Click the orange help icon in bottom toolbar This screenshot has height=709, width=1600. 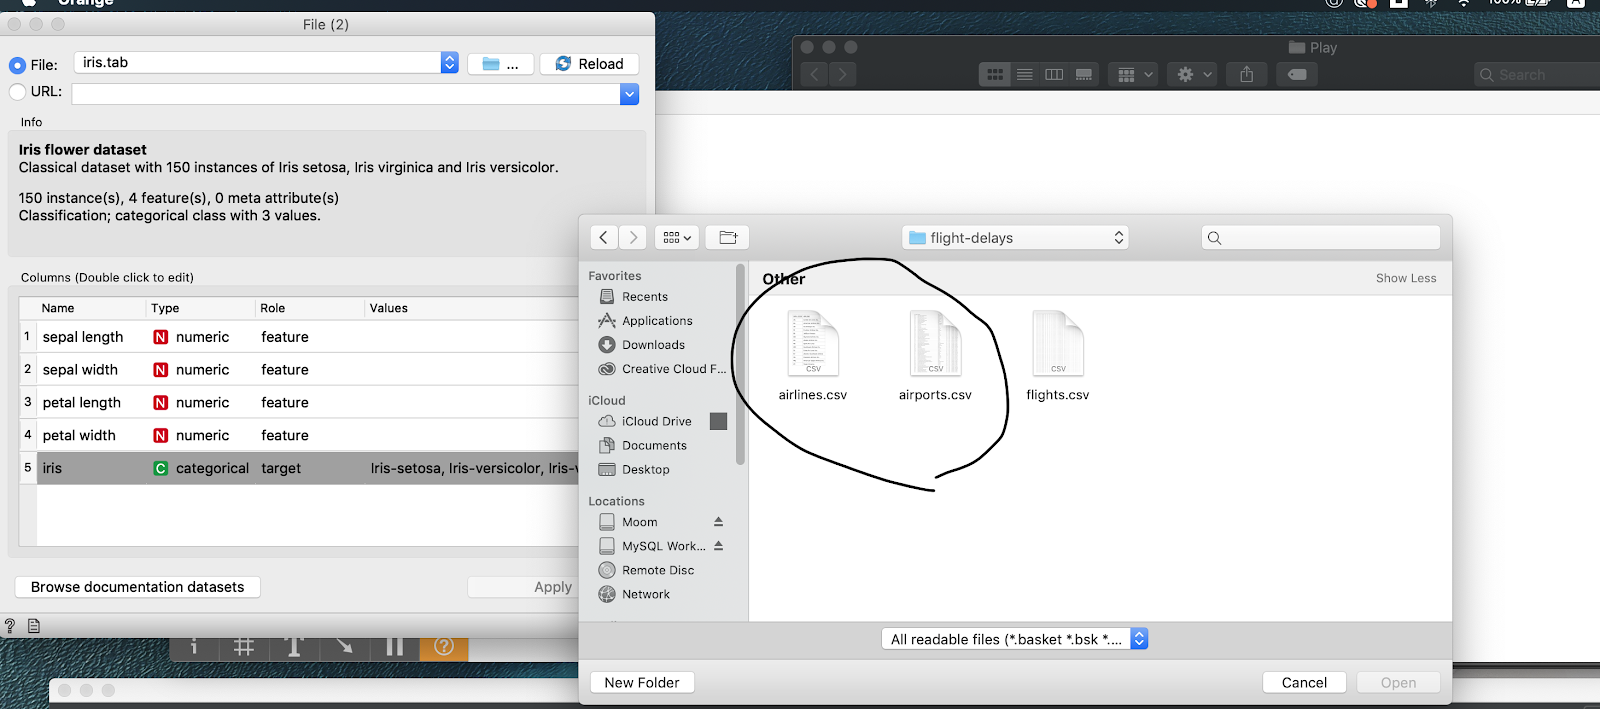(444, 647)
